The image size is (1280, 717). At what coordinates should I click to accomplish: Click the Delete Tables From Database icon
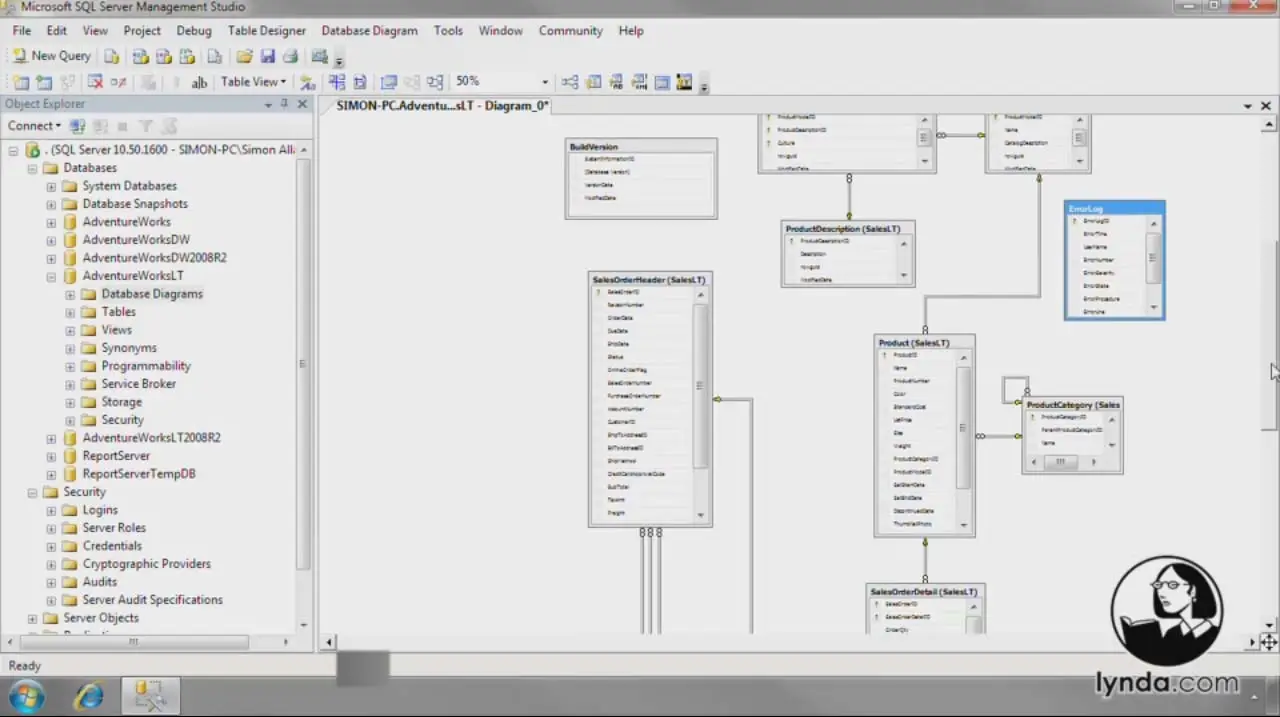click(95, 82)
